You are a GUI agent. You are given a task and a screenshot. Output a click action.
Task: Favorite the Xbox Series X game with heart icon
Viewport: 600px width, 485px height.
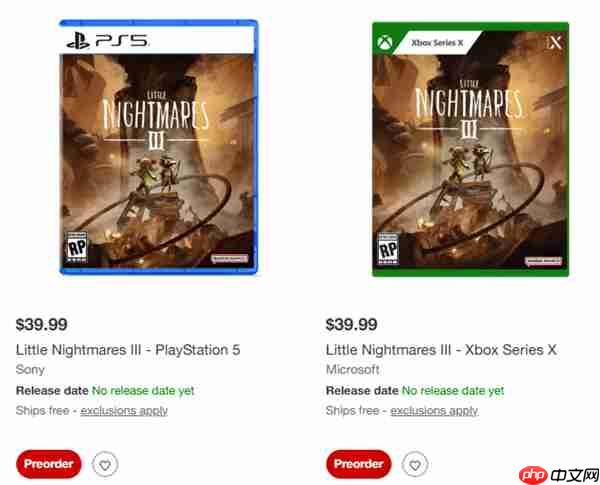coord(415,464)
